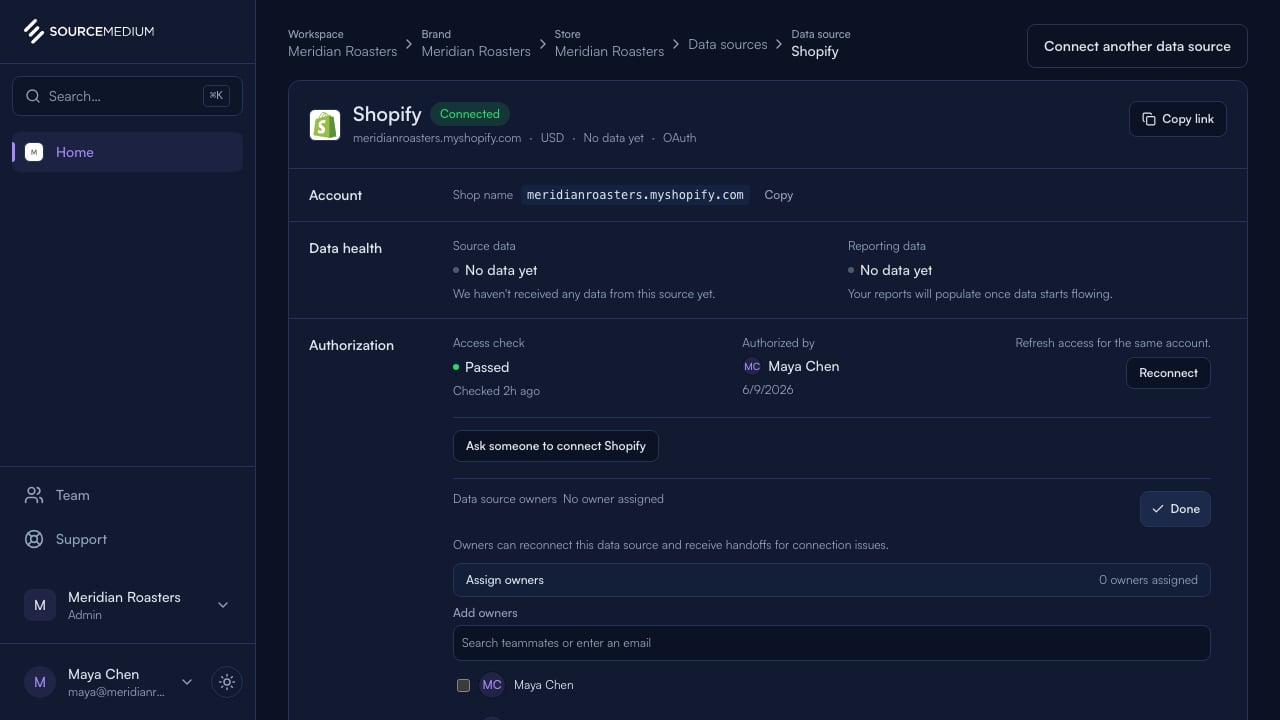
Task: Go to Store Meridian Roasters breadcrumb
Action: pyautogui.click(x=609, y=43)
